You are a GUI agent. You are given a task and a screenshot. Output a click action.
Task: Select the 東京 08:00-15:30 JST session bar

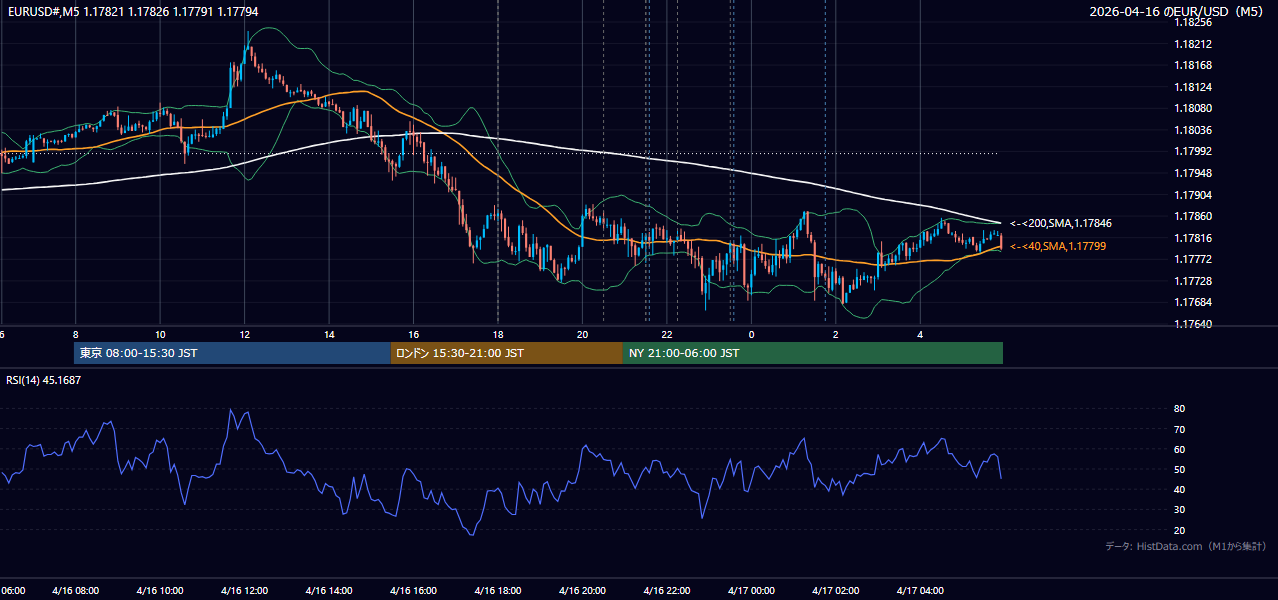(232, 353)
